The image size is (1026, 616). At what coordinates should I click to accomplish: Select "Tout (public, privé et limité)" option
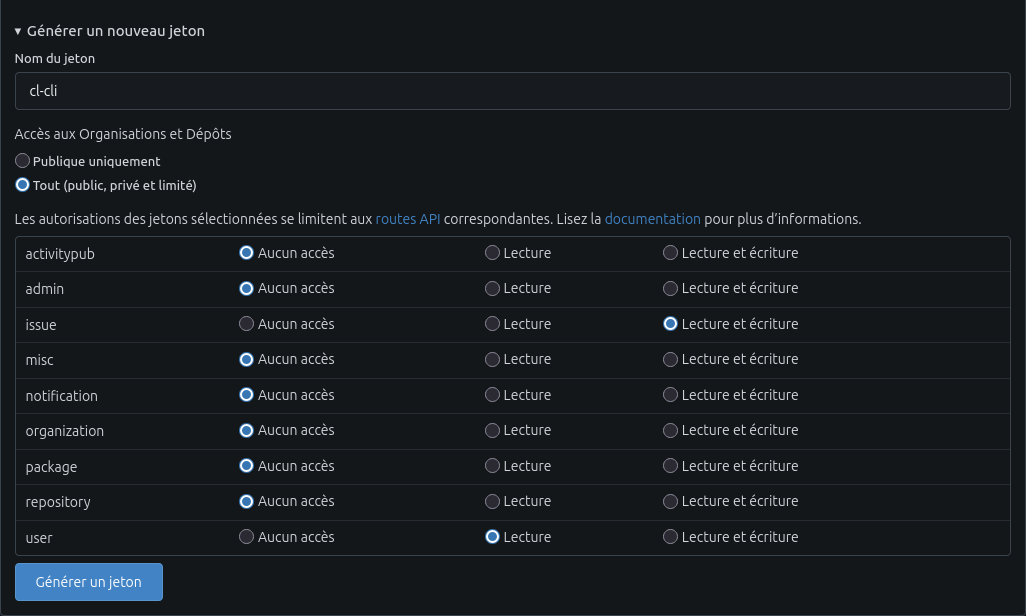pyautogui.click(x=22, y=184)
